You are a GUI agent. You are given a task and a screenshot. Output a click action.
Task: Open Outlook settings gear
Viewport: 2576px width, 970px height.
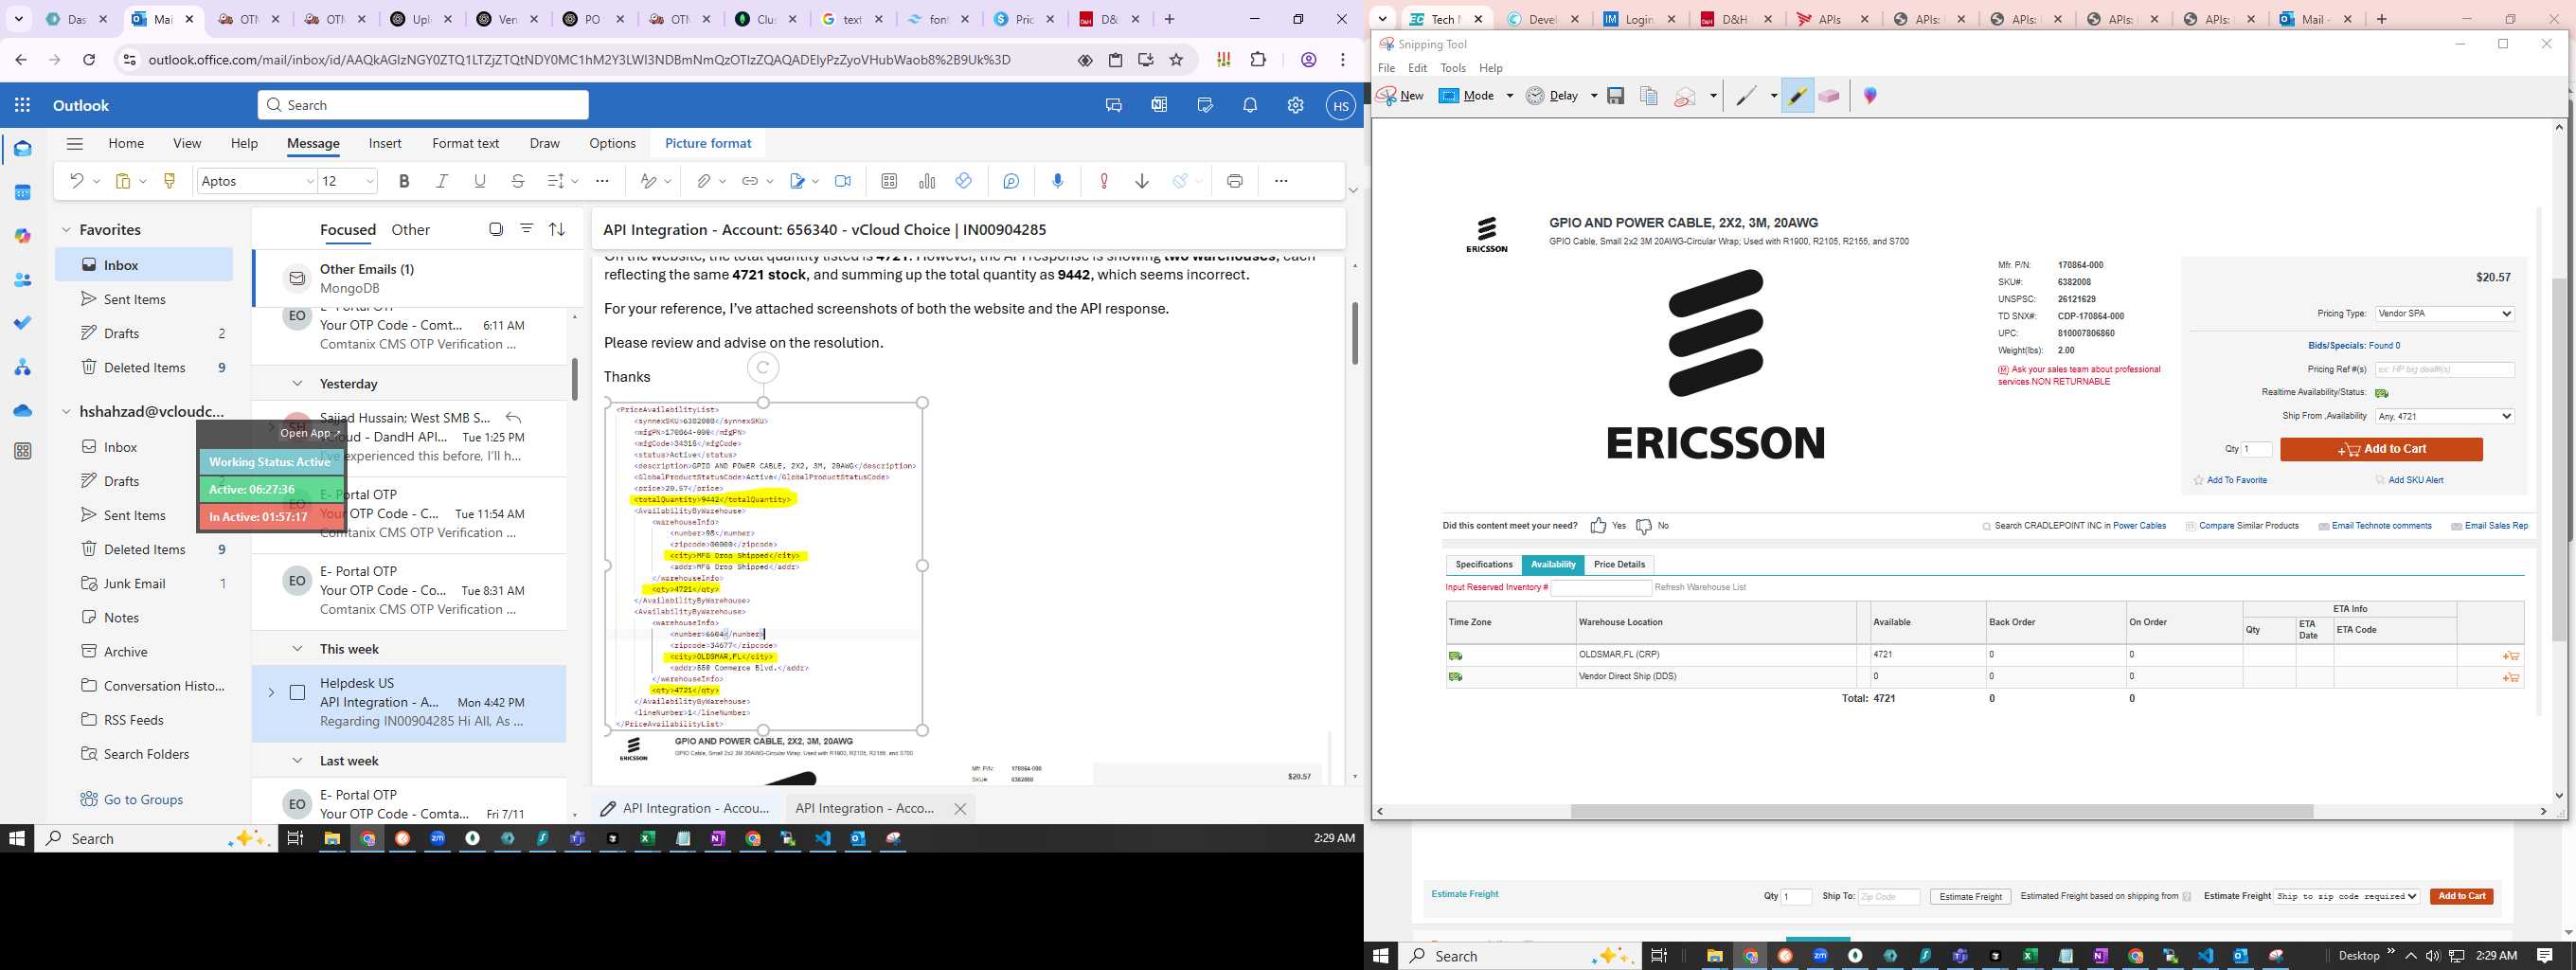[1295, 105]
